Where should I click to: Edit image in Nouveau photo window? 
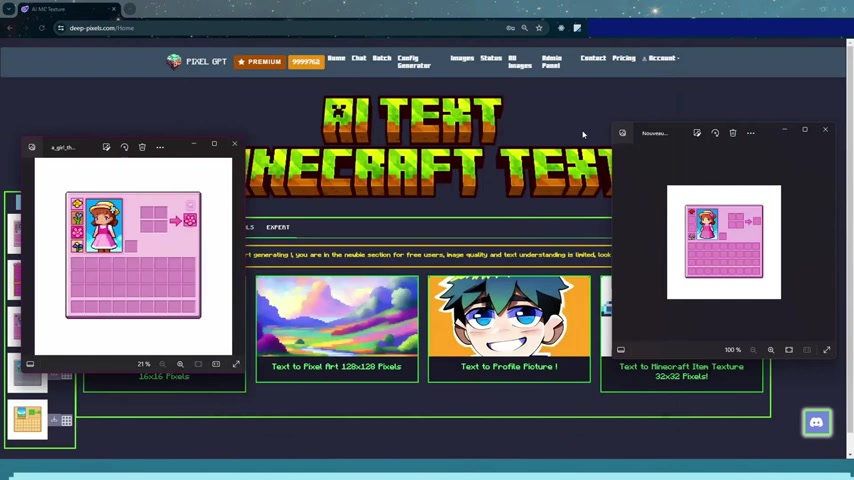click(x=697, y=133)
